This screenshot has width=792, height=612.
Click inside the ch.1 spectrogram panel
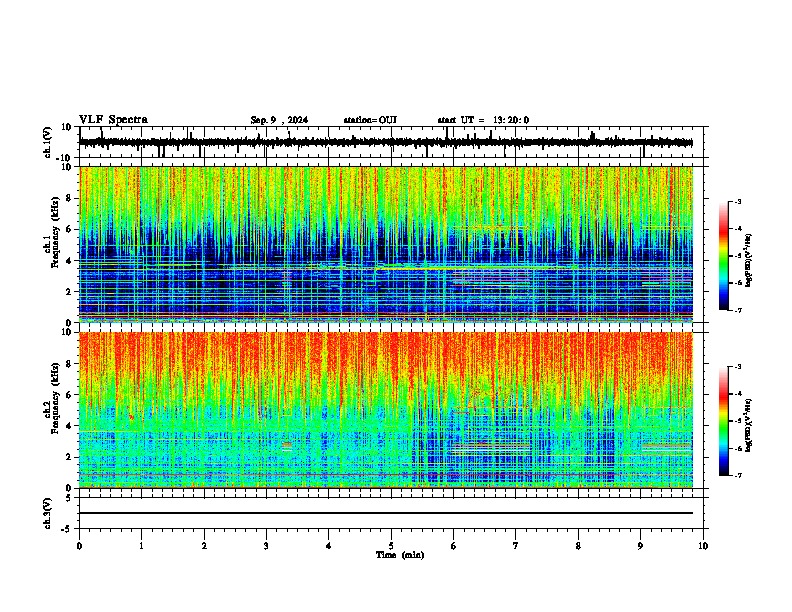tap(386, 244)
